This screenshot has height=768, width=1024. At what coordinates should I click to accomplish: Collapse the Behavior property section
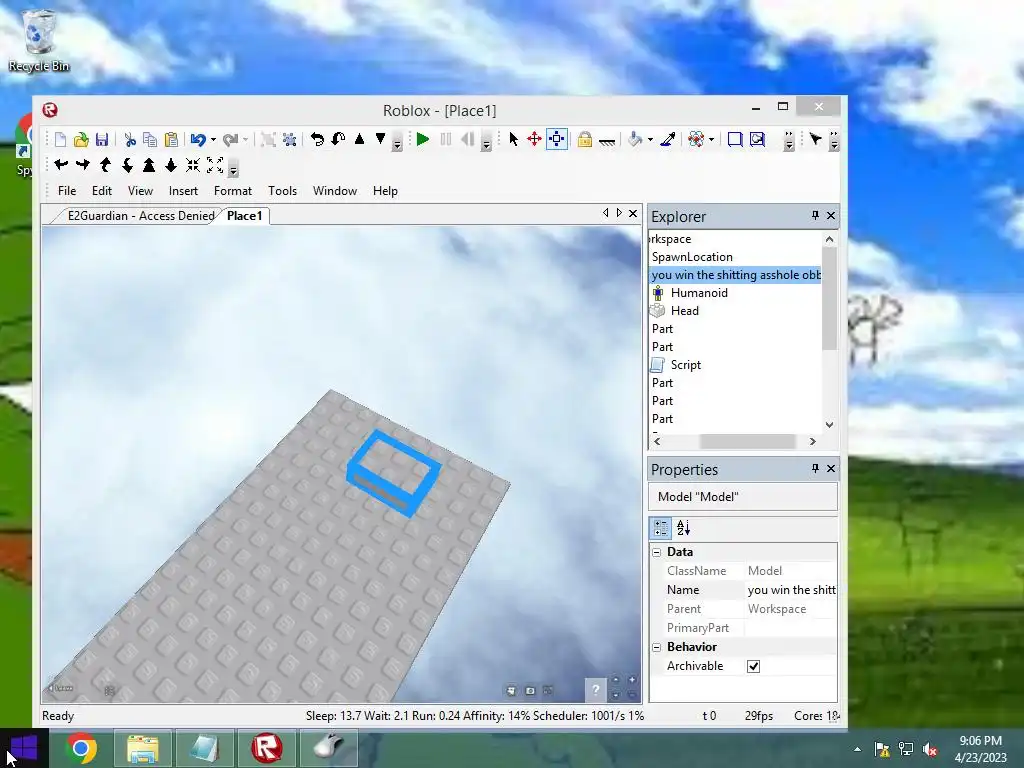click(x=657, y=647)
